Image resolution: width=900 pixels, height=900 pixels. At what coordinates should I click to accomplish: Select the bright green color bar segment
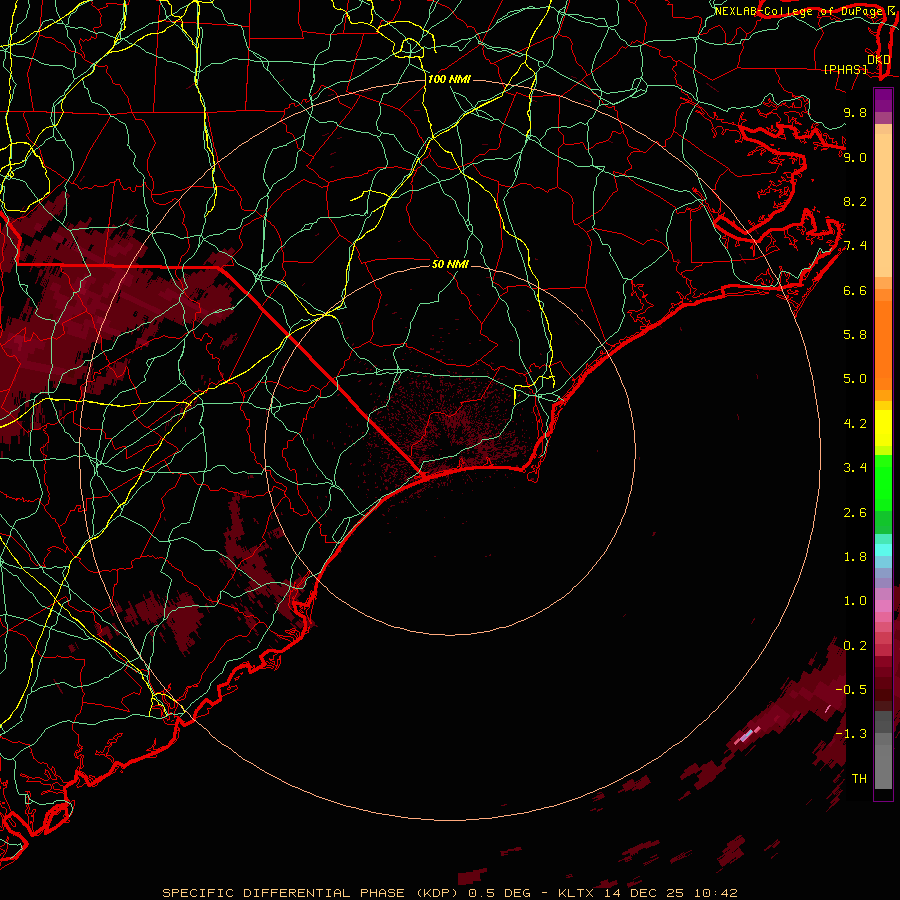pyautogui.click(x=883, y=482)
